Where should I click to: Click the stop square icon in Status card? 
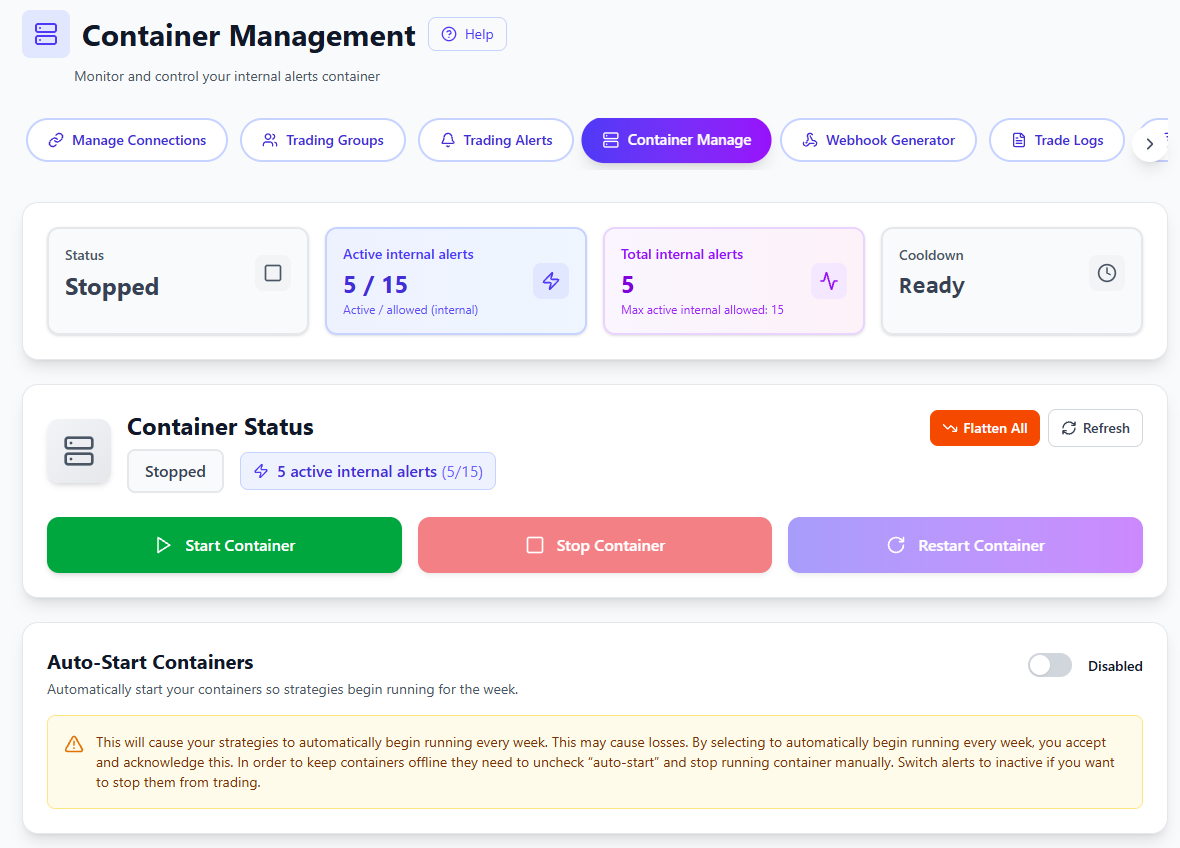point(273,273)
